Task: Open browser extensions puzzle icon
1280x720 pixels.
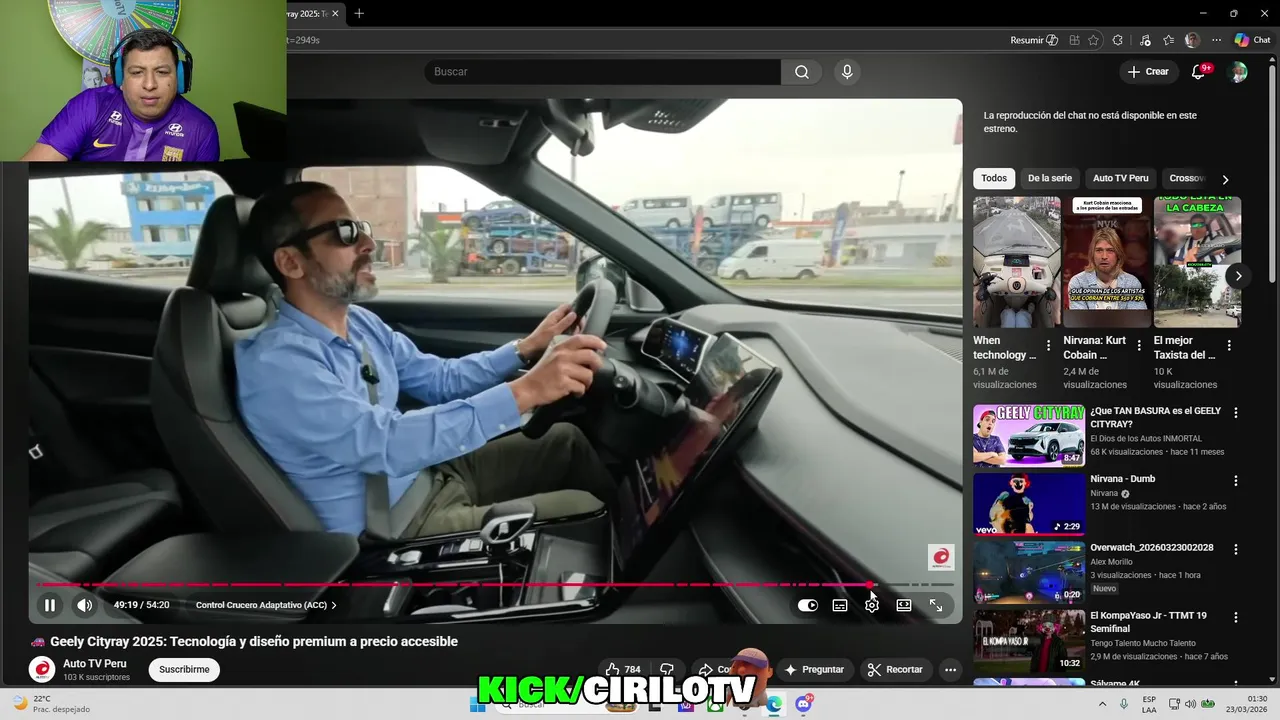Action: [1117, 40]
